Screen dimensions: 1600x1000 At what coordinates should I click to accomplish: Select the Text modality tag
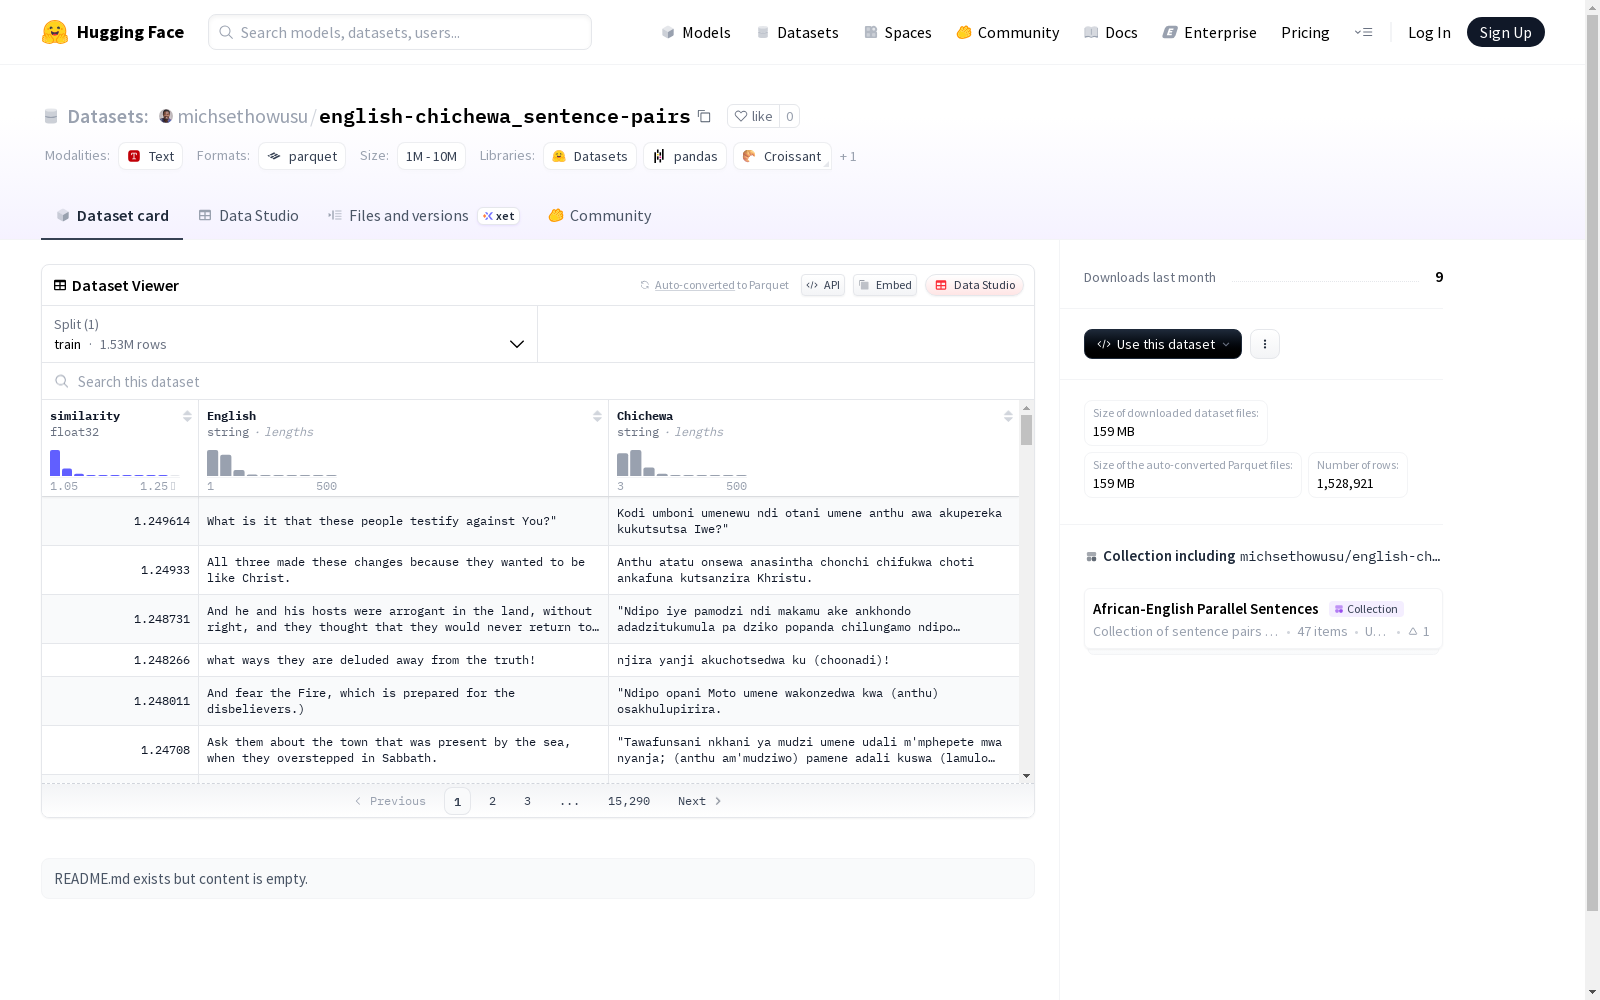click(x=150, y=156)
